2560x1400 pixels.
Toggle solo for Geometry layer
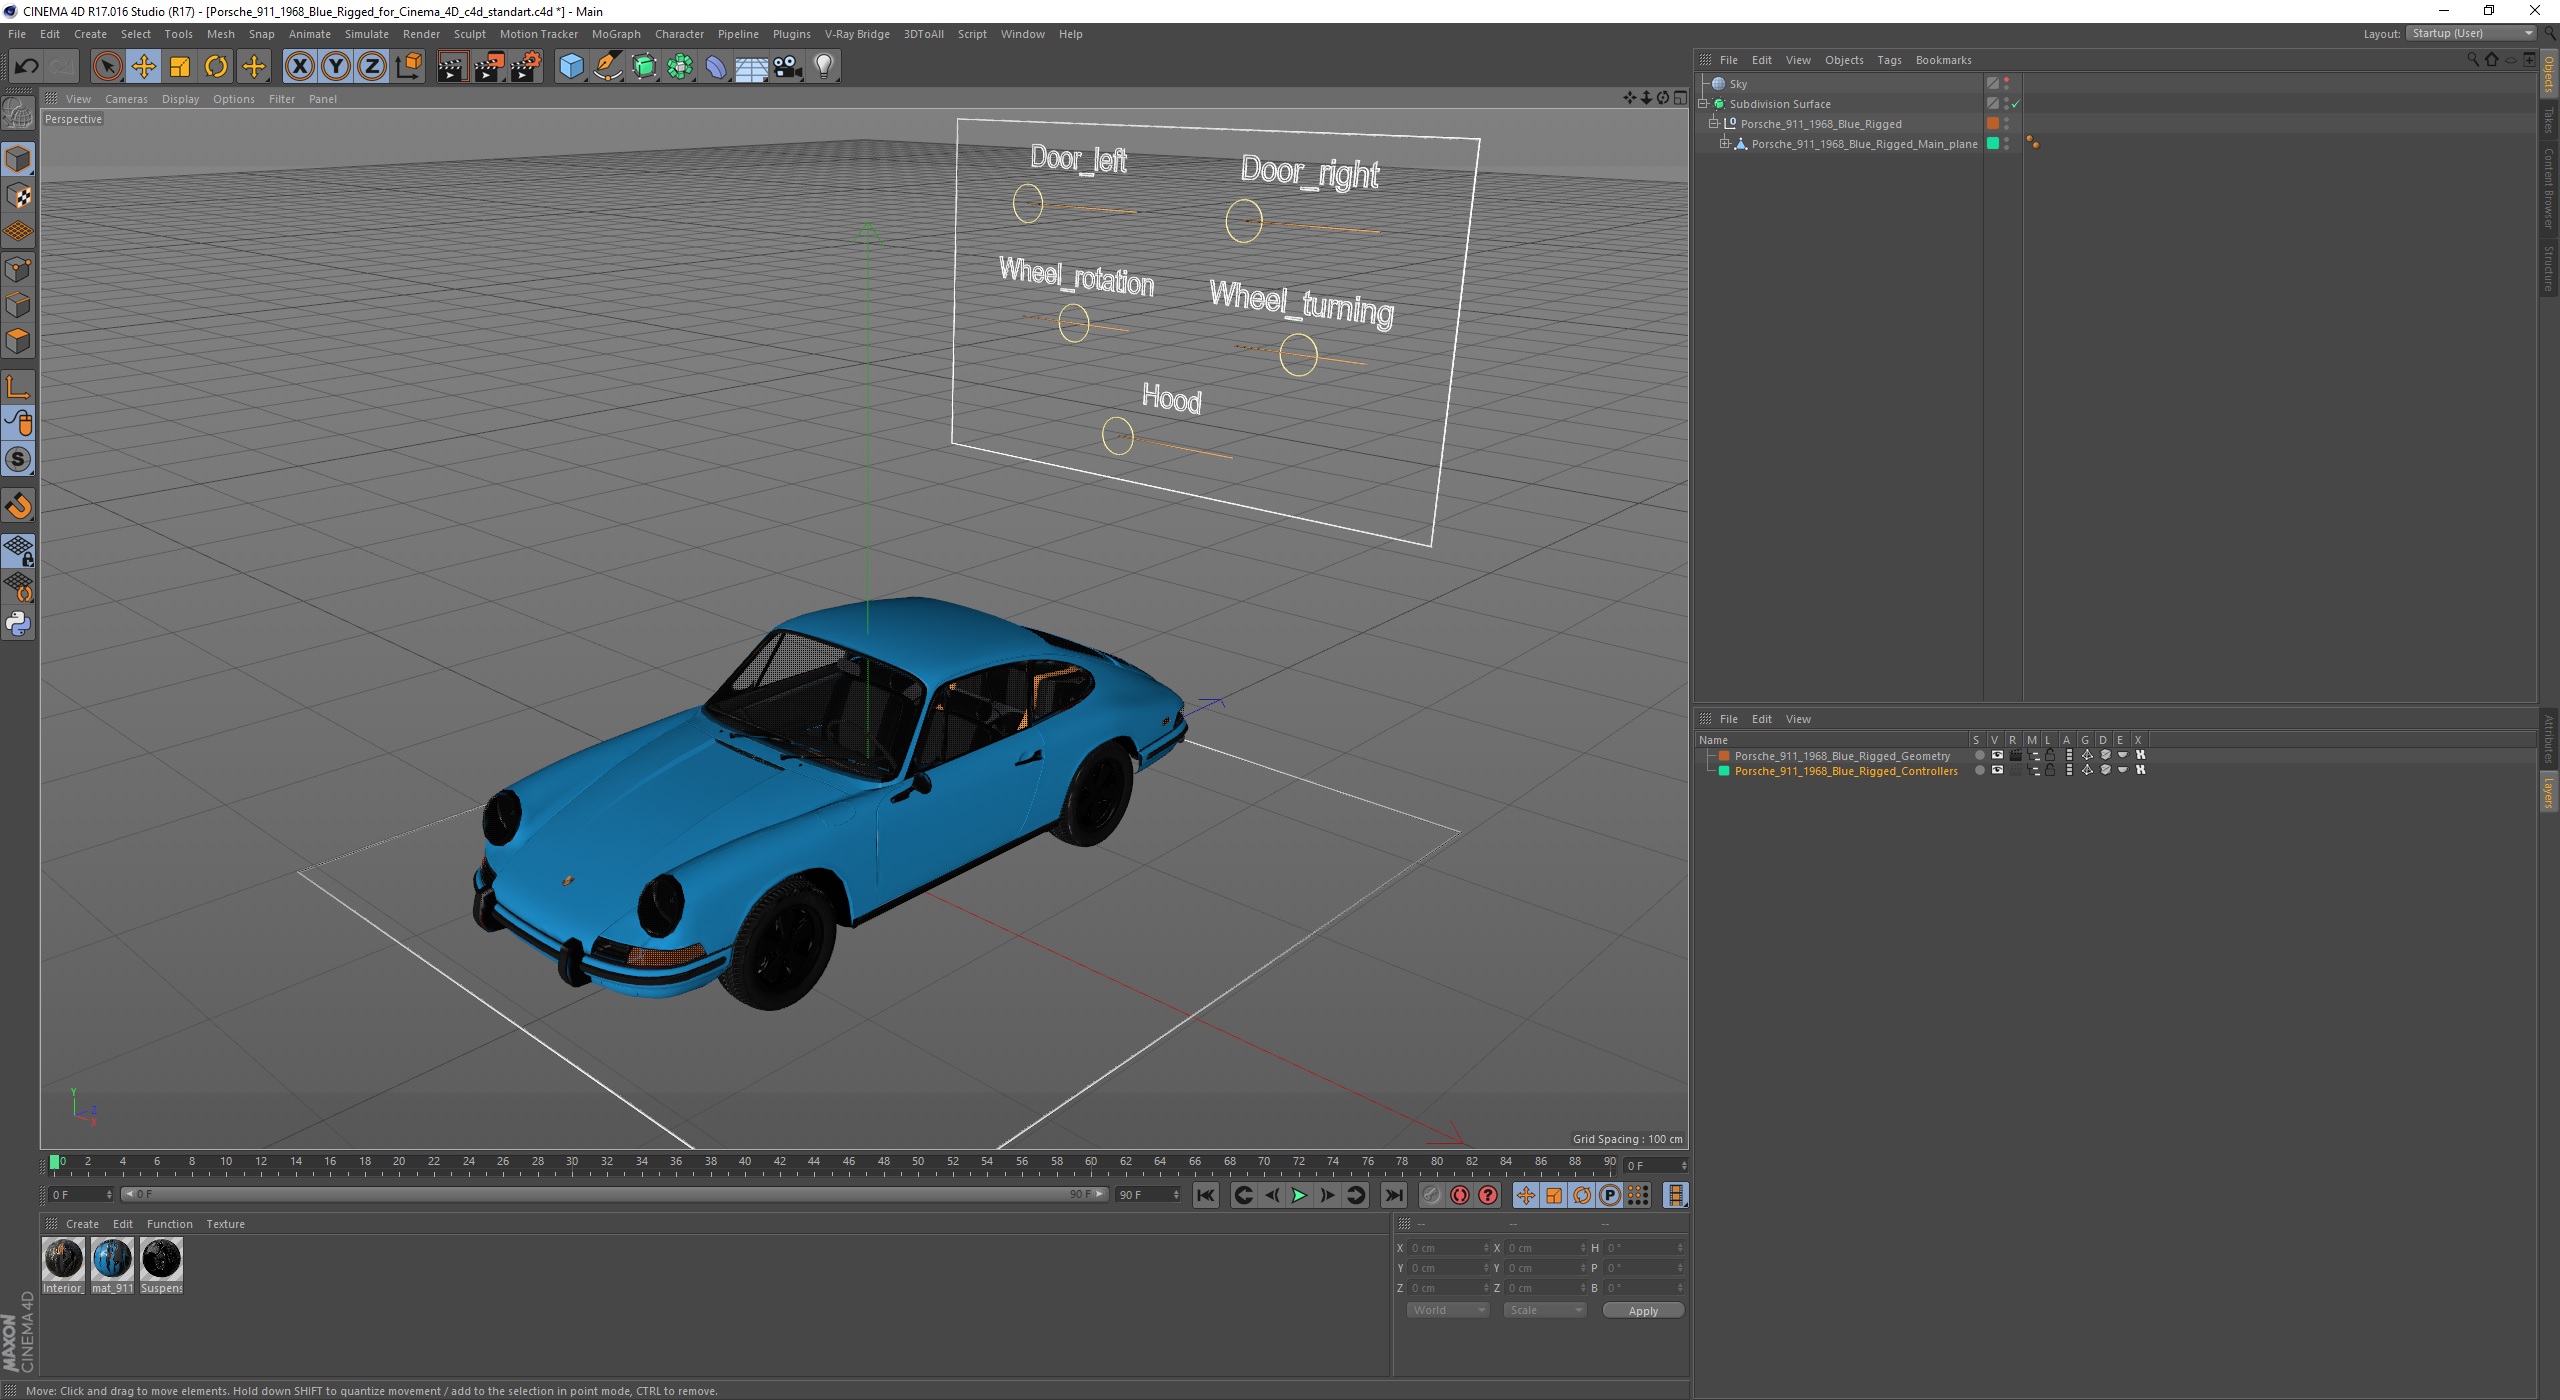pyautogui.click(x=1979, y=755)
